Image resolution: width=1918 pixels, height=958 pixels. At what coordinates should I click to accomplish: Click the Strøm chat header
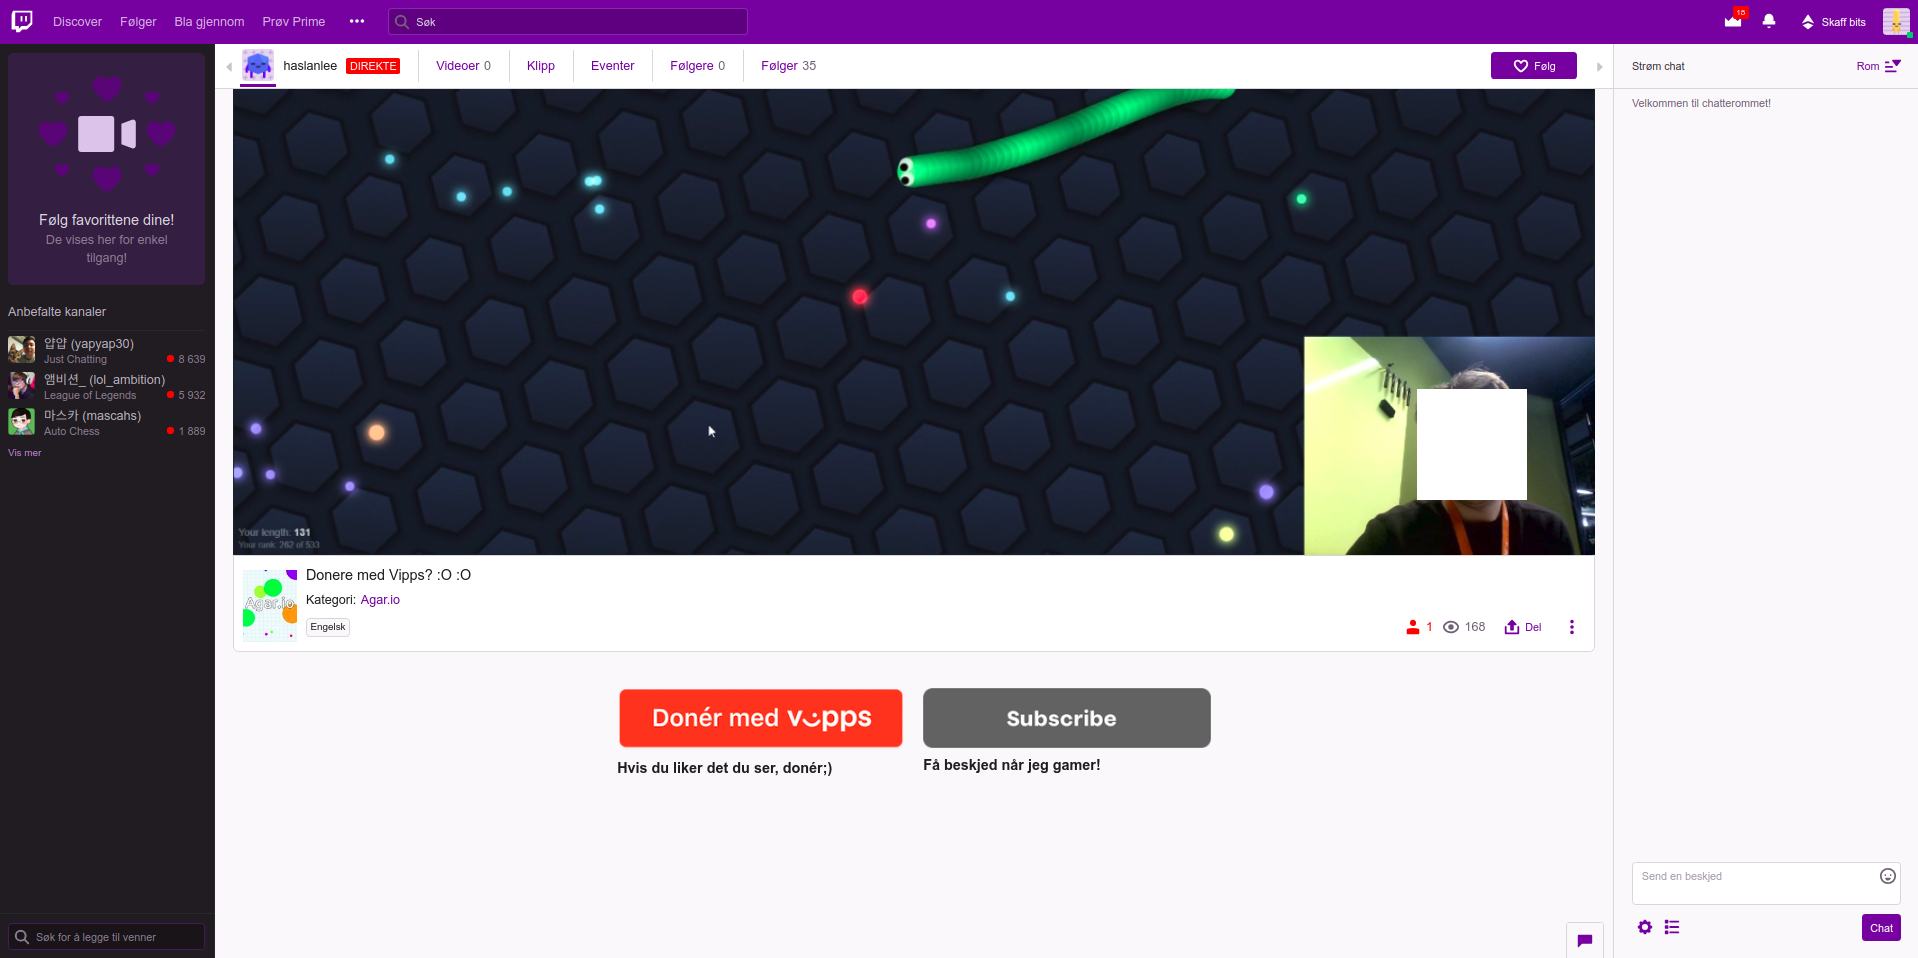click(1658, 66)
